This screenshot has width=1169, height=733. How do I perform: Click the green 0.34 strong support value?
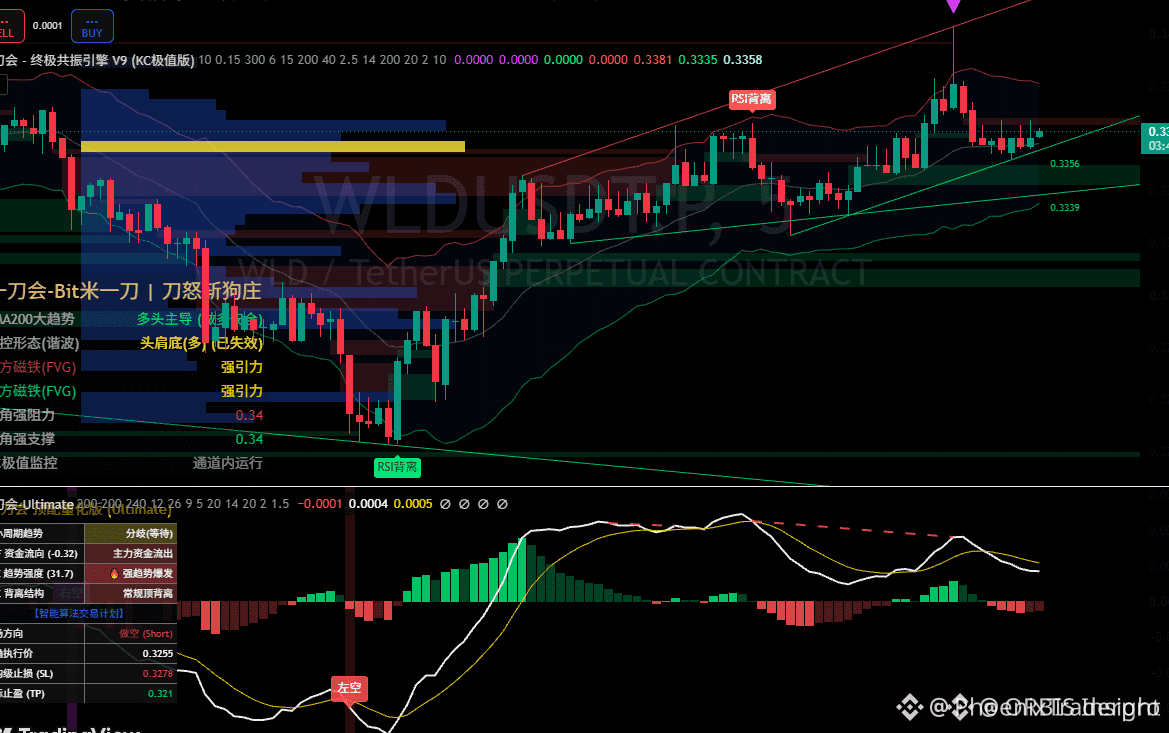(x=249, y=439)
